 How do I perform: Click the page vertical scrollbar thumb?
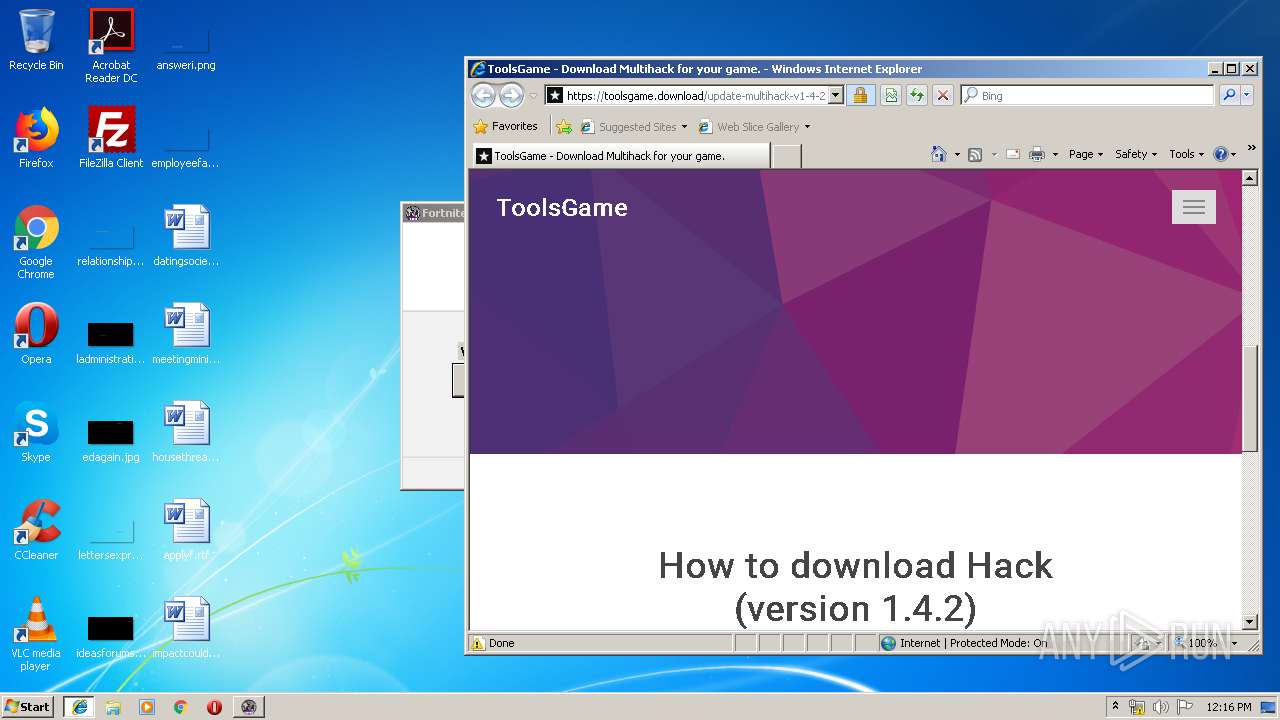pos(1249,398)
